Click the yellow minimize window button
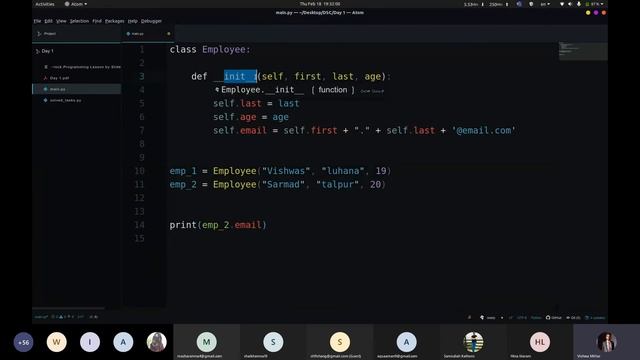This screenshot has height=360, width=640. pyautogui.click(x=588, y=13)
